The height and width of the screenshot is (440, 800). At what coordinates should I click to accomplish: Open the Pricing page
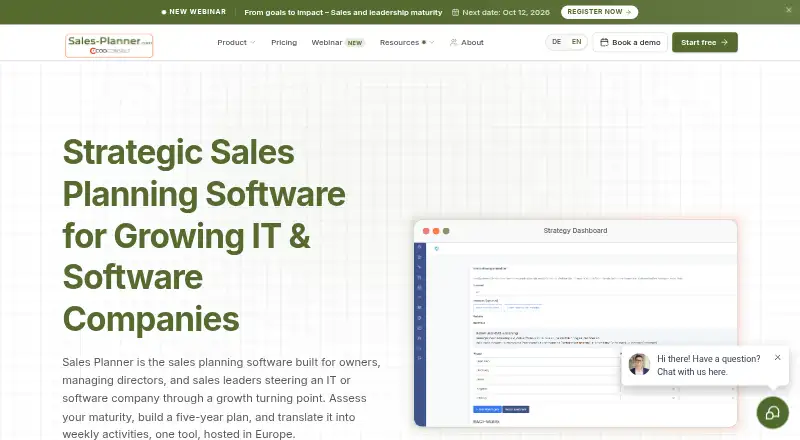pyautogui.click(x=284, y=42)
